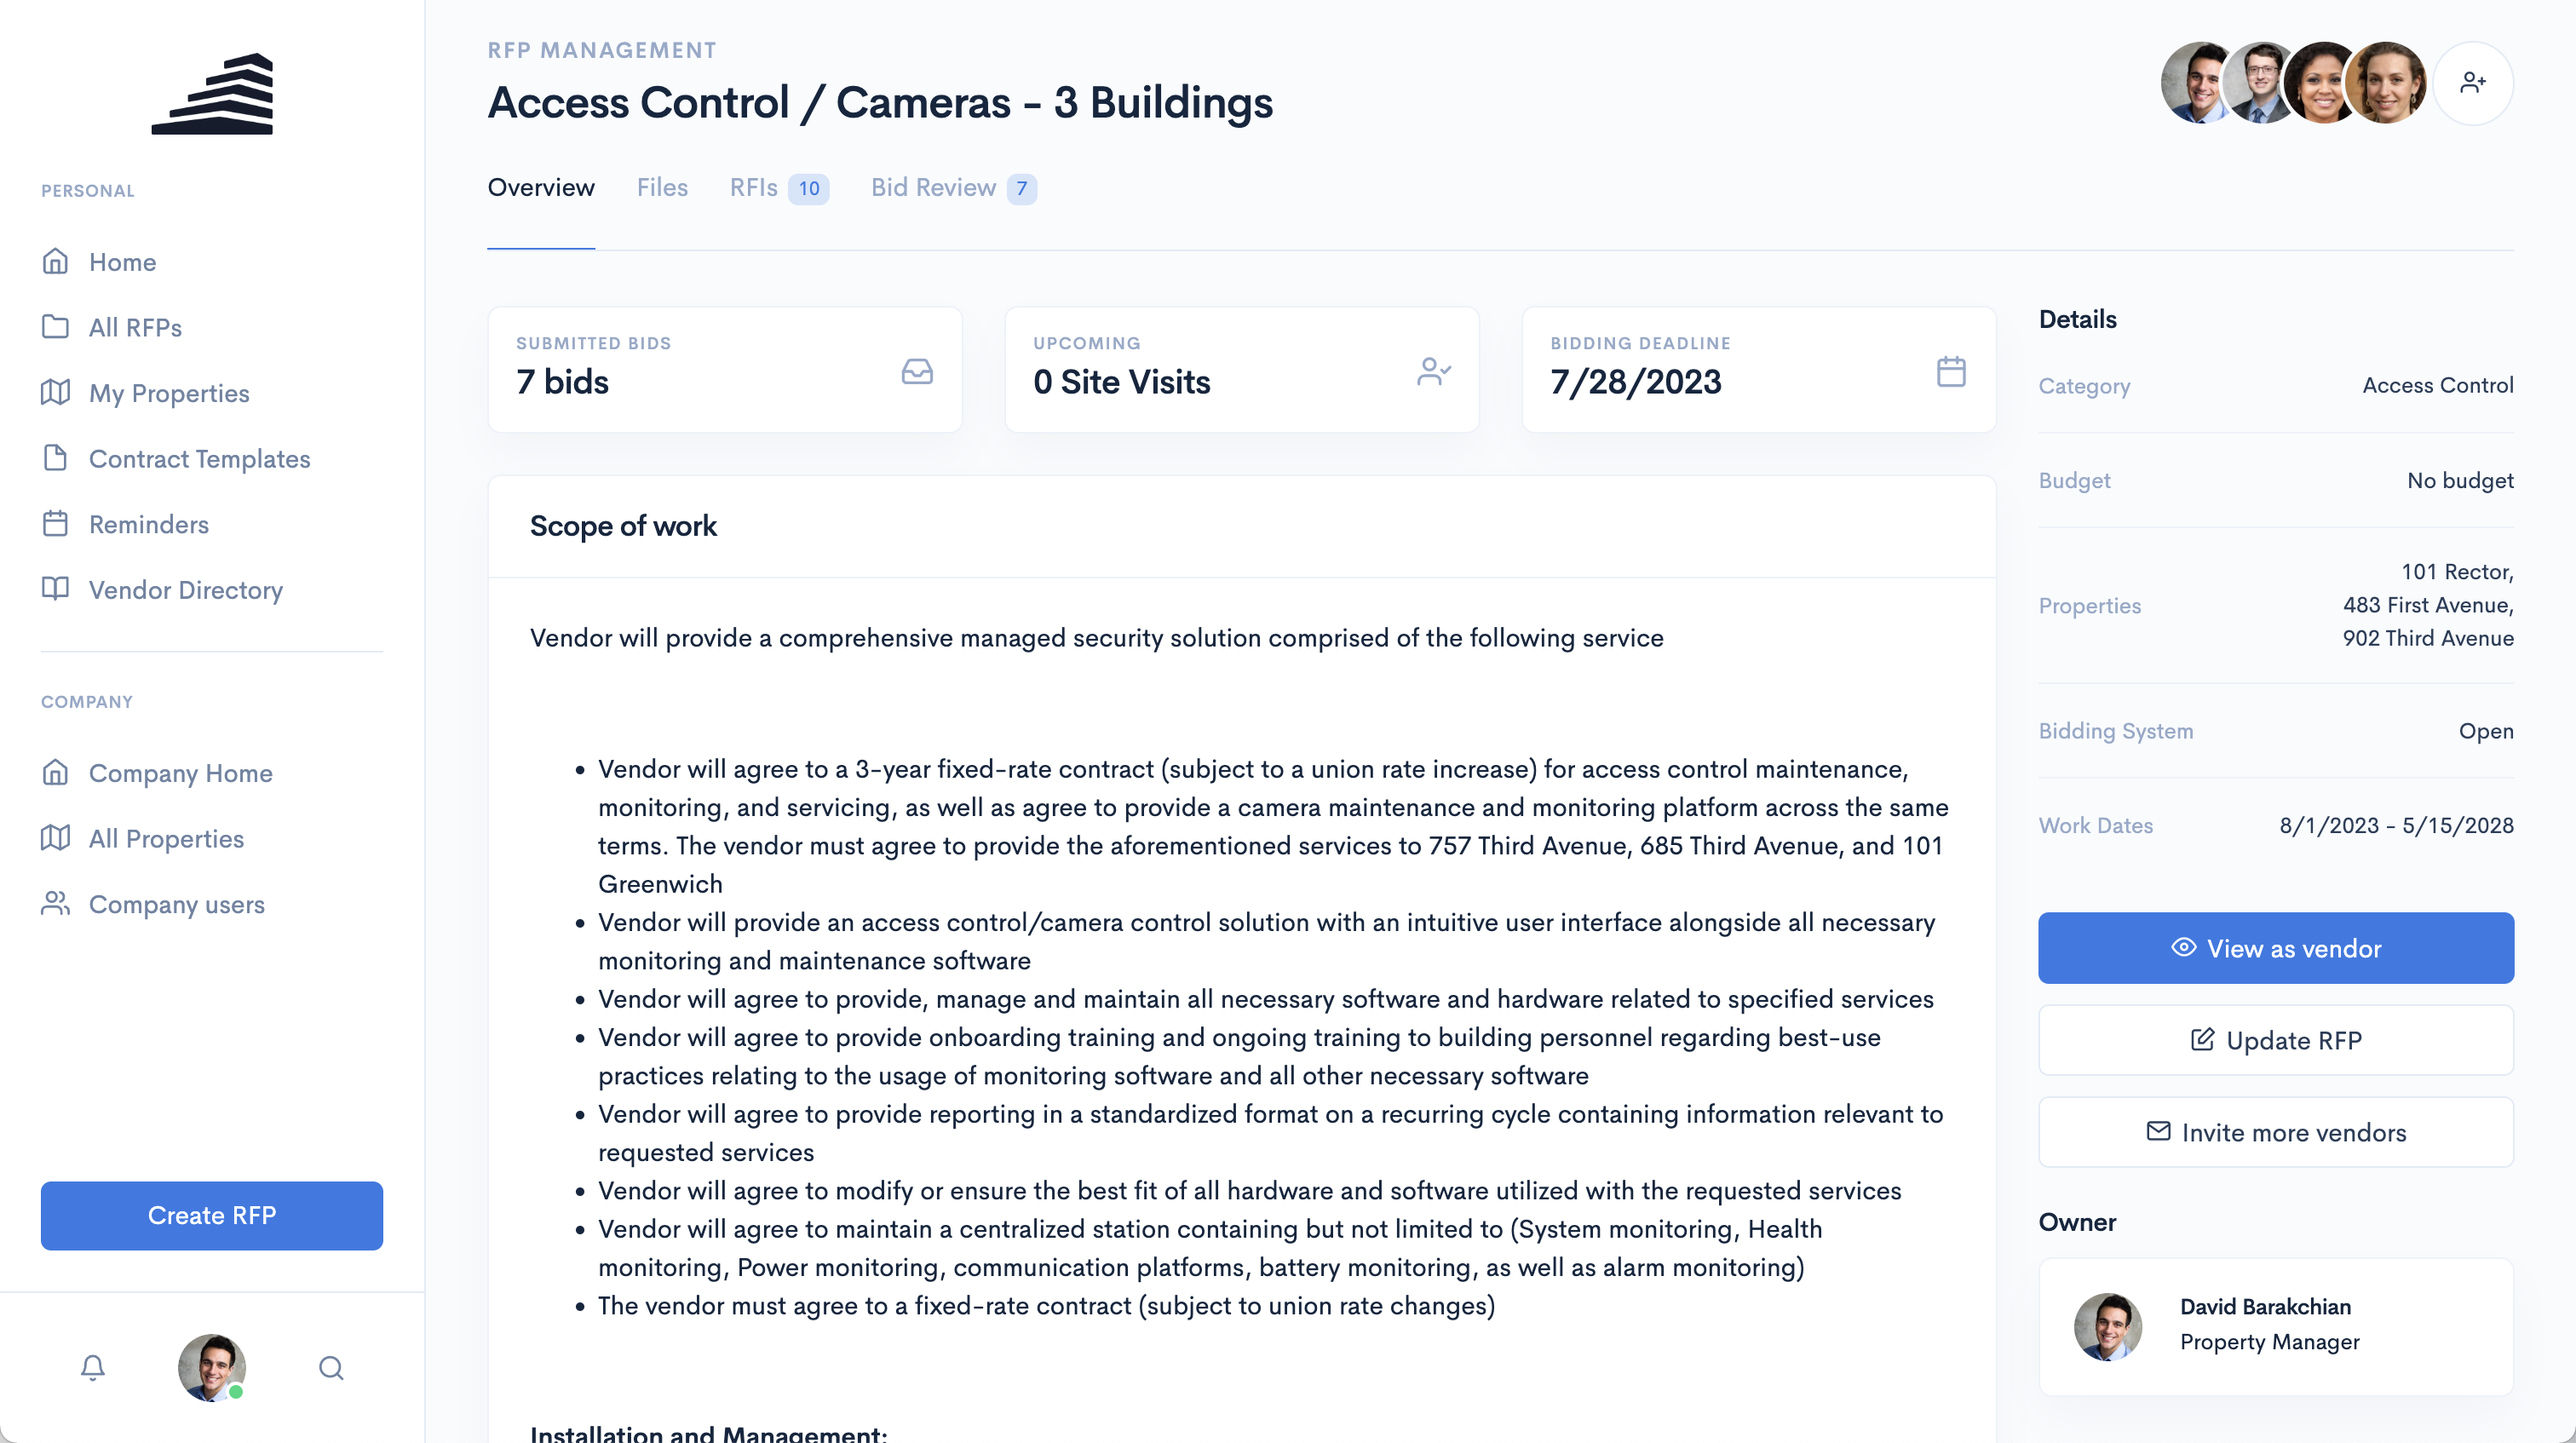2576x1443 pixels.
Task: Go to Contract Templates
Action: [199, 459]
